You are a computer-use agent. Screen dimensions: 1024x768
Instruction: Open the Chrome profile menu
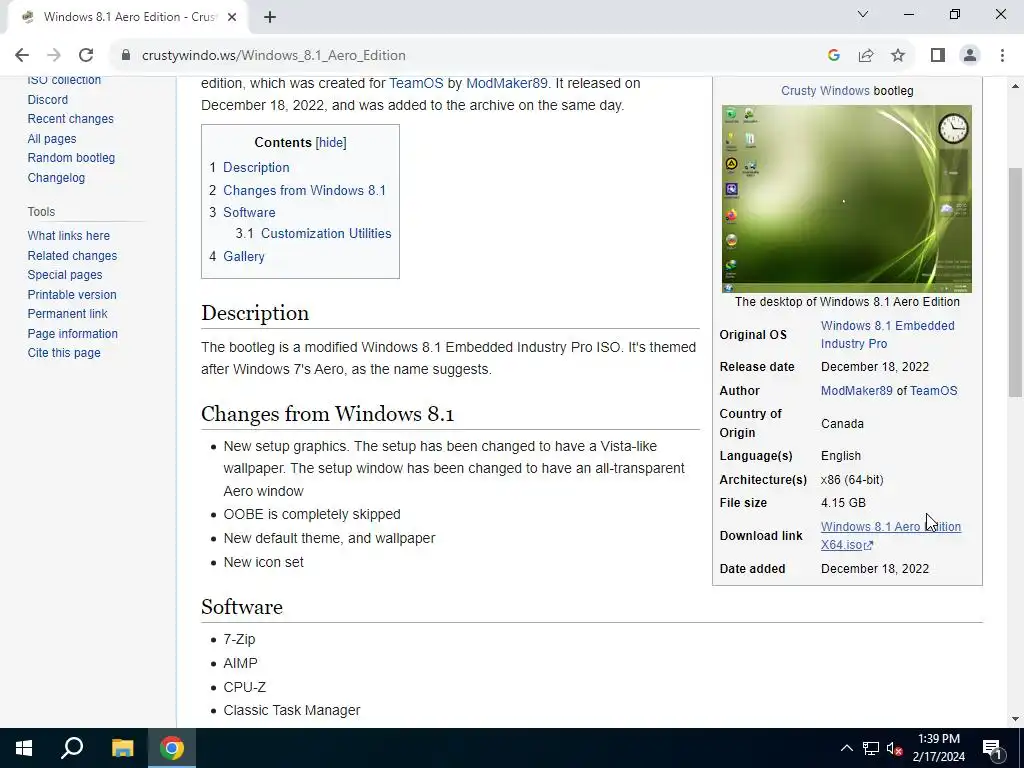(970, 56)
